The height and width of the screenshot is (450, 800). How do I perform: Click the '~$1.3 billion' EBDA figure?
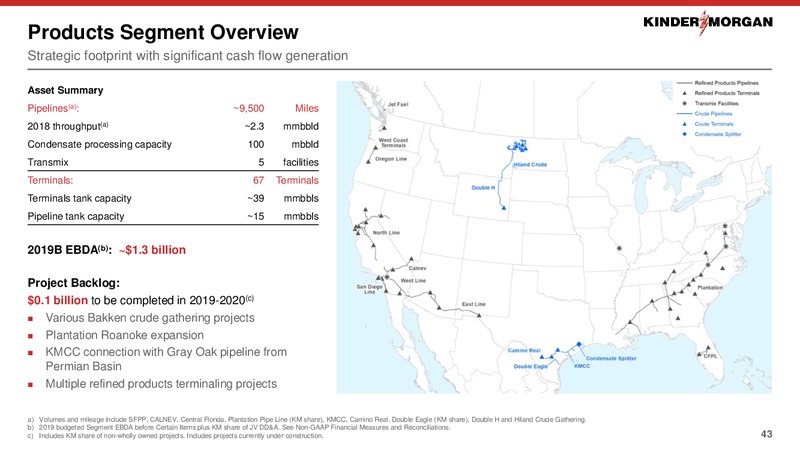pyautogui.click(x=152, y=250)
